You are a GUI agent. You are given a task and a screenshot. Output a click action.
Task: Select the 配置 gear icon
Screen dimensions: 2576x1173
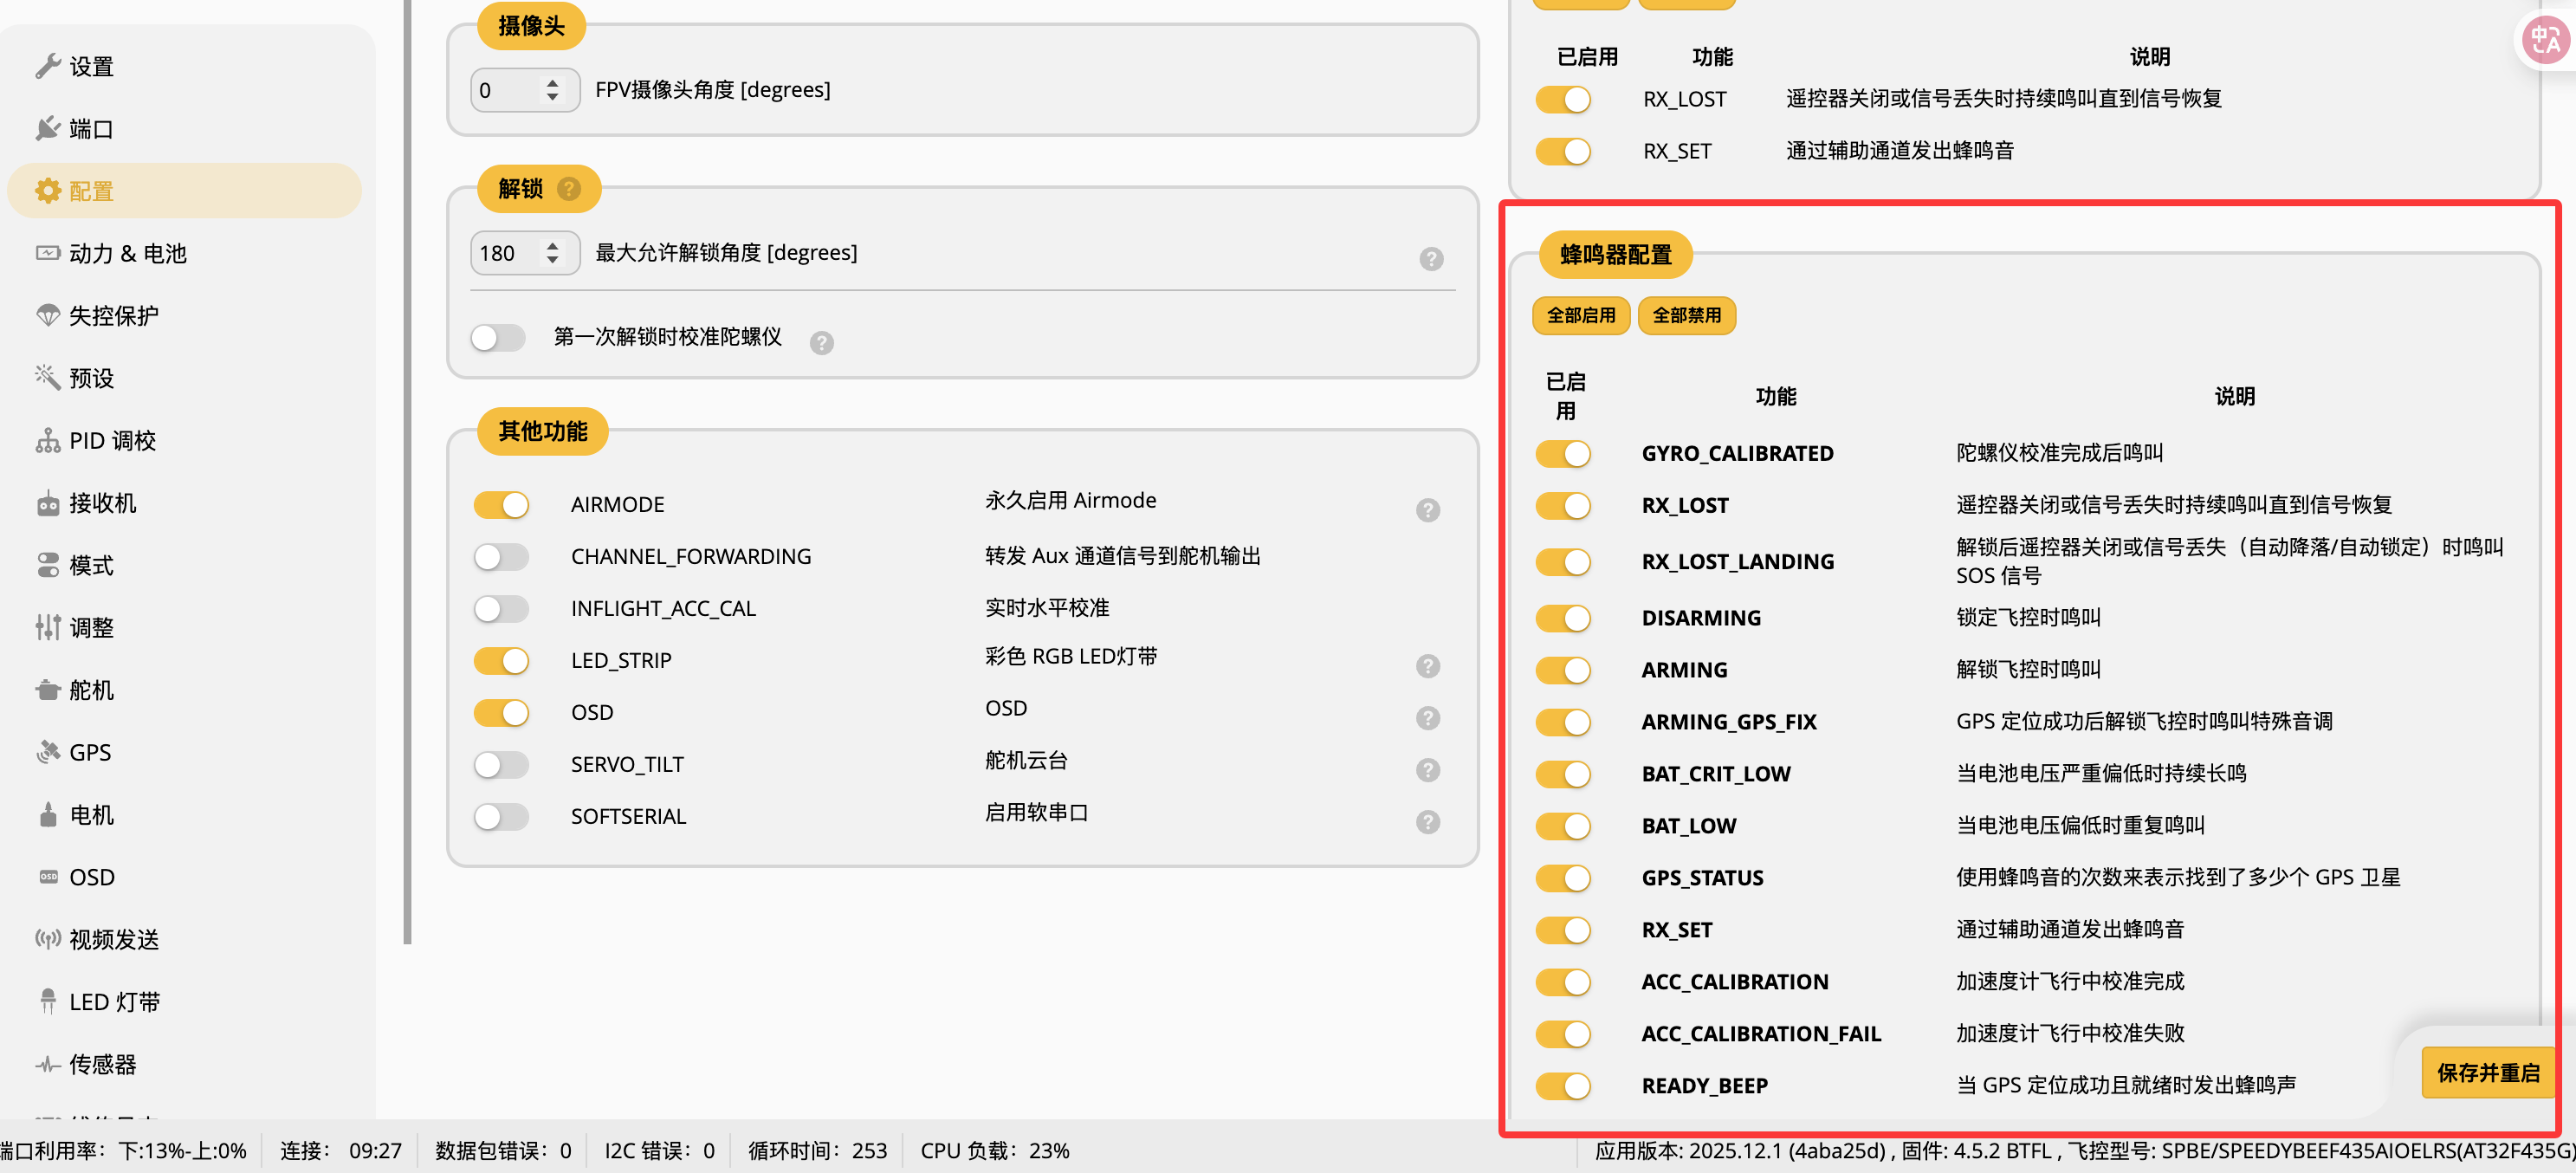pyautogui.click(x=47, y=191)
